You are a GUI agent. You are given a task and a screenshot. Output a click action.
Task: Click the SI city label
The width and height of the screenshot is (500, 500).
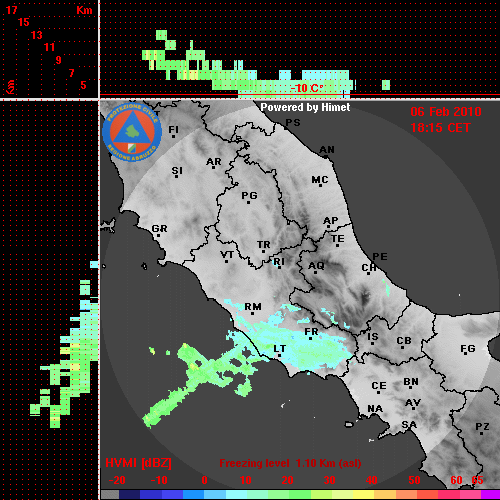click(x=177, y=171)
